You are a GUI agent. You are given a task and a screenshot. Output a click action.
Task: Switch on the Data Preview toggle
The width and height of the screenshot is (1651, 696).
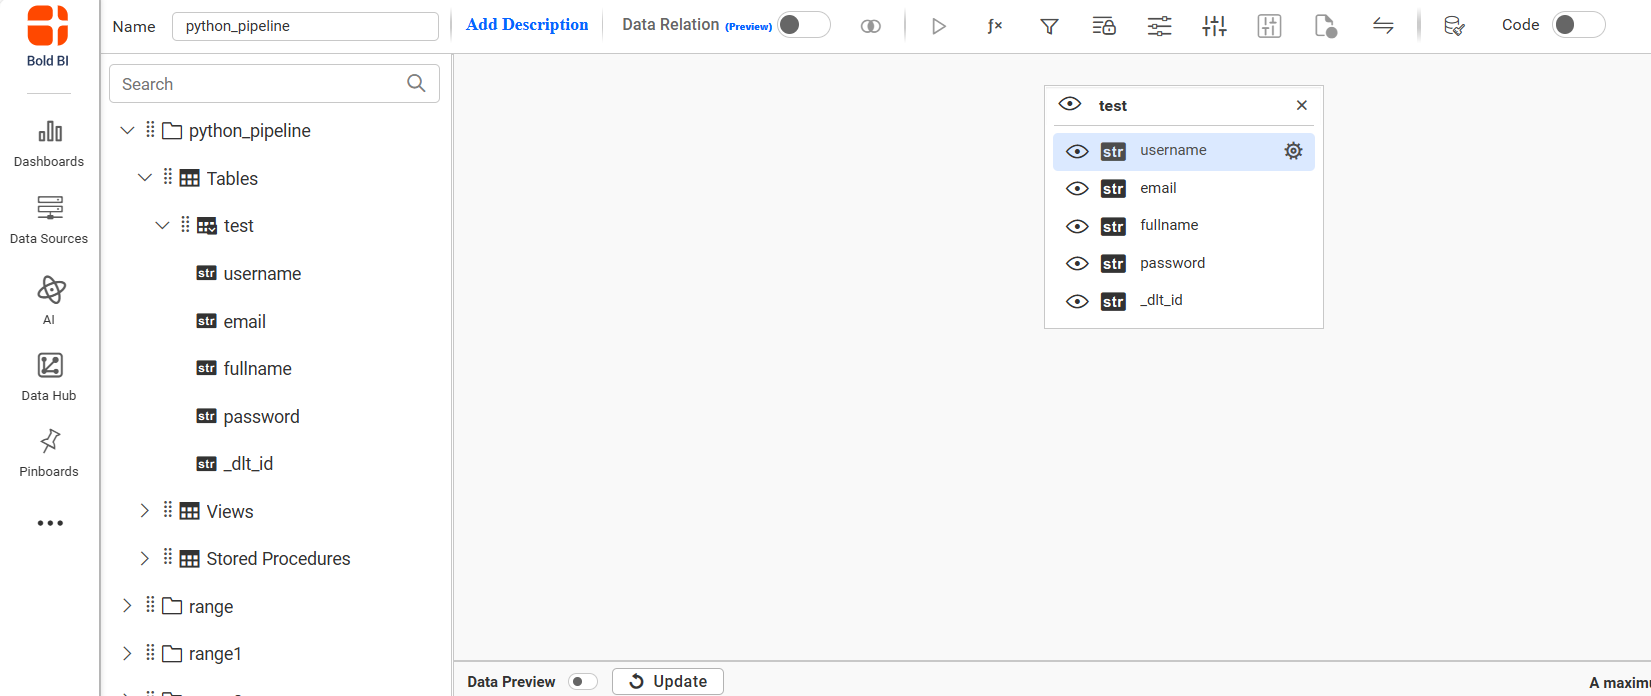[x=582, y=682]
